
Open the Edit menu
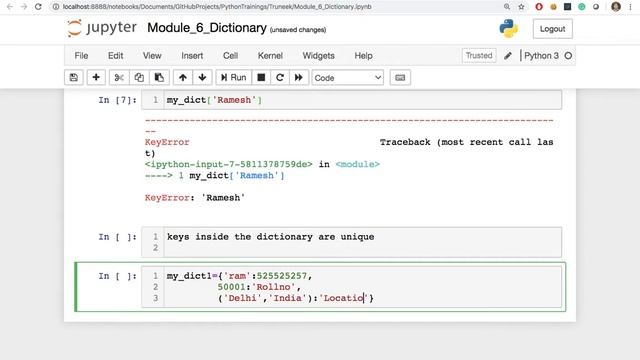[116, 56]
